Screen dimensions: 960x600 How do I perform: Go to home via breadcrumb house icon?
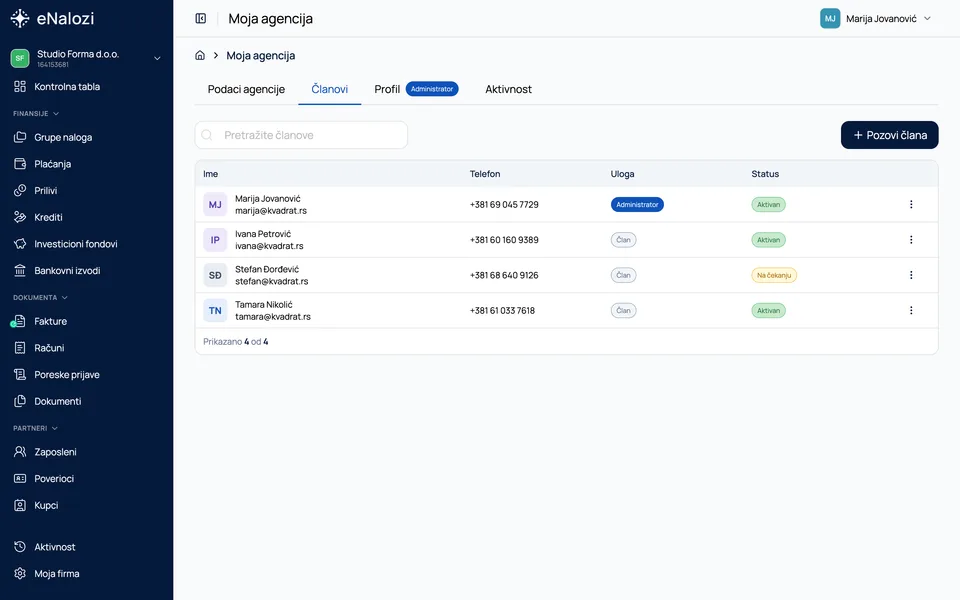pyautogui.click(x=200, y=55)
